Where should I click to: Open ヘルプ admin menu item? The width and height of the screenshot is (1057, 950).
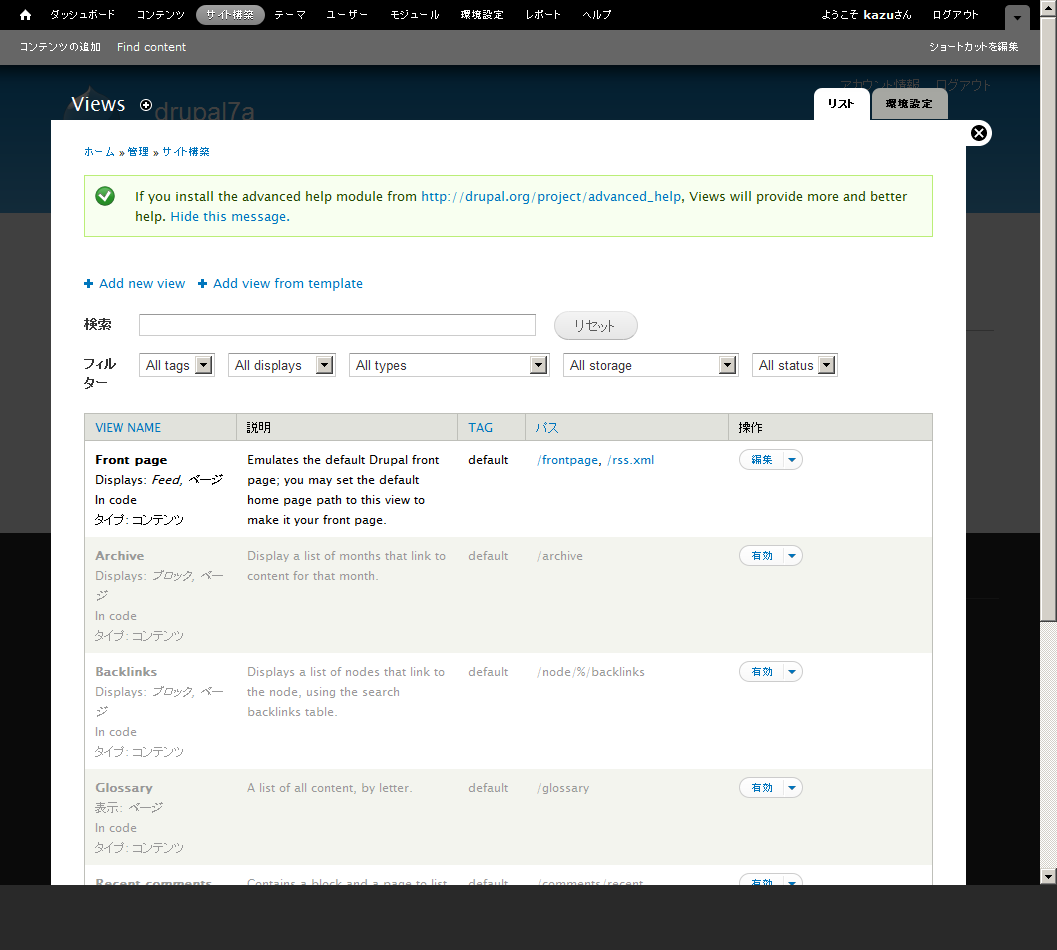(x=597, y=15)
